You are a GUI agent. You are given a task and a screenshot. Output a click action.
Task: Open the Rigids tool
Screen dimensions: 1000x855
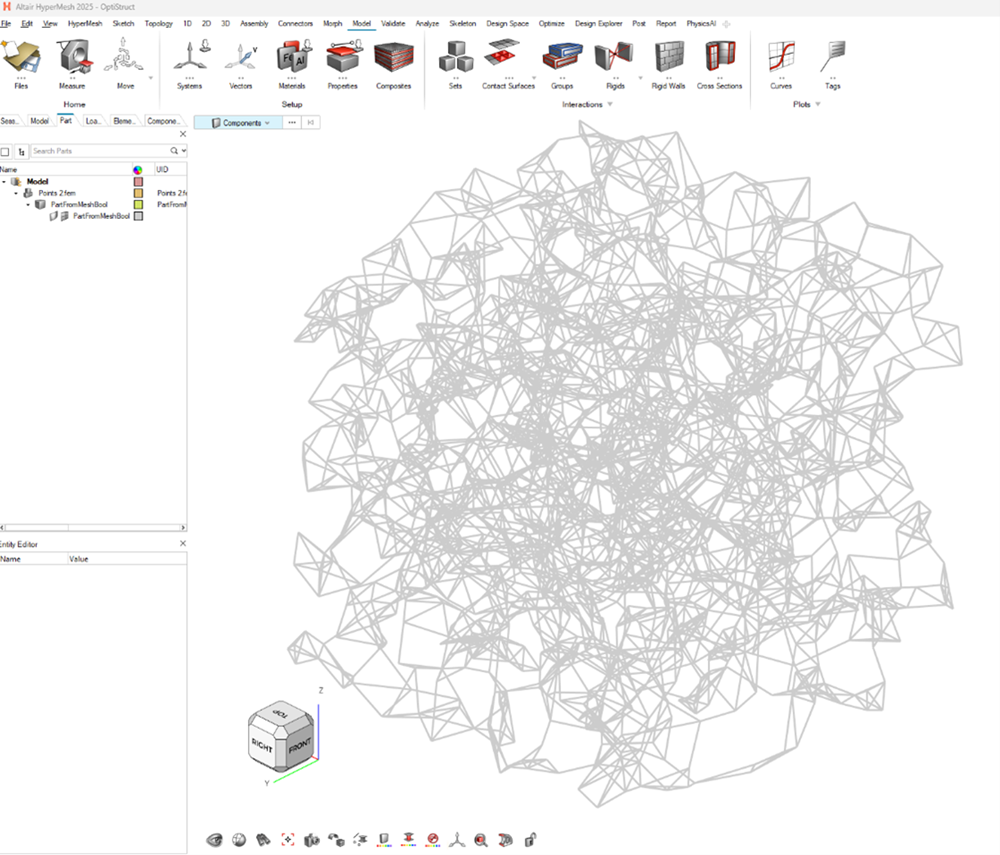615,62
